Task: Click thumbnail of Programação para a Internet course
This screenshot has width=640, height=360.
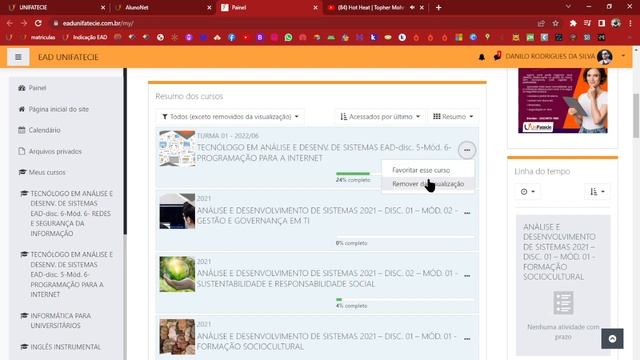Action: [x=177, y=148]
